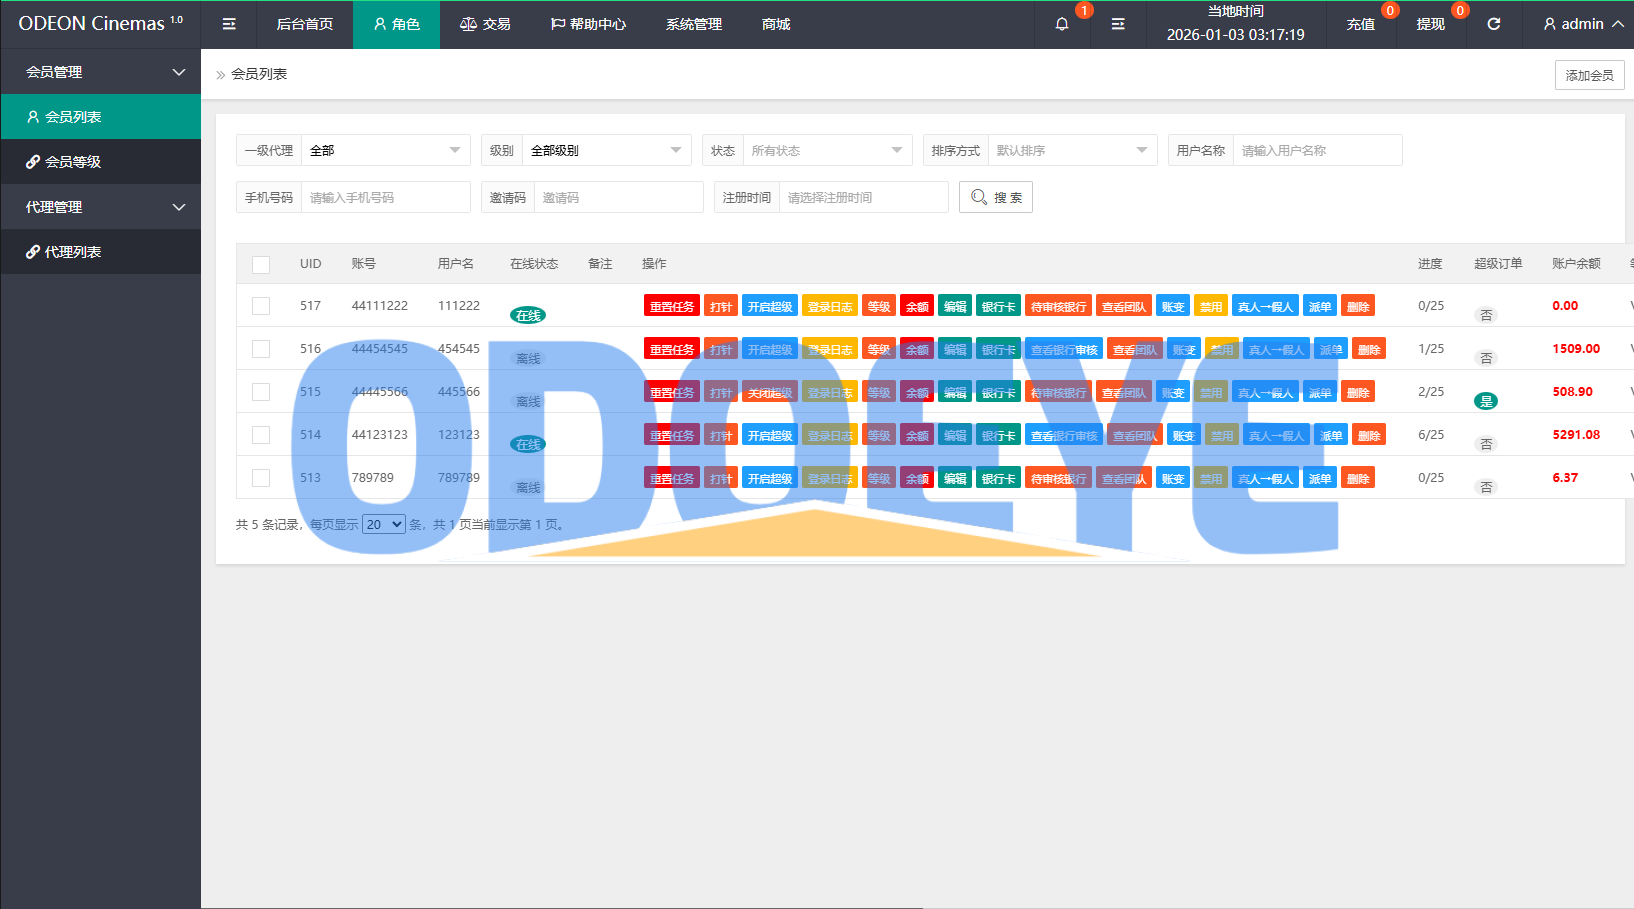Open 代理列表 in the sidebar
The image size is (1634, 909).
pyautogui.click(x=72, y=252)
